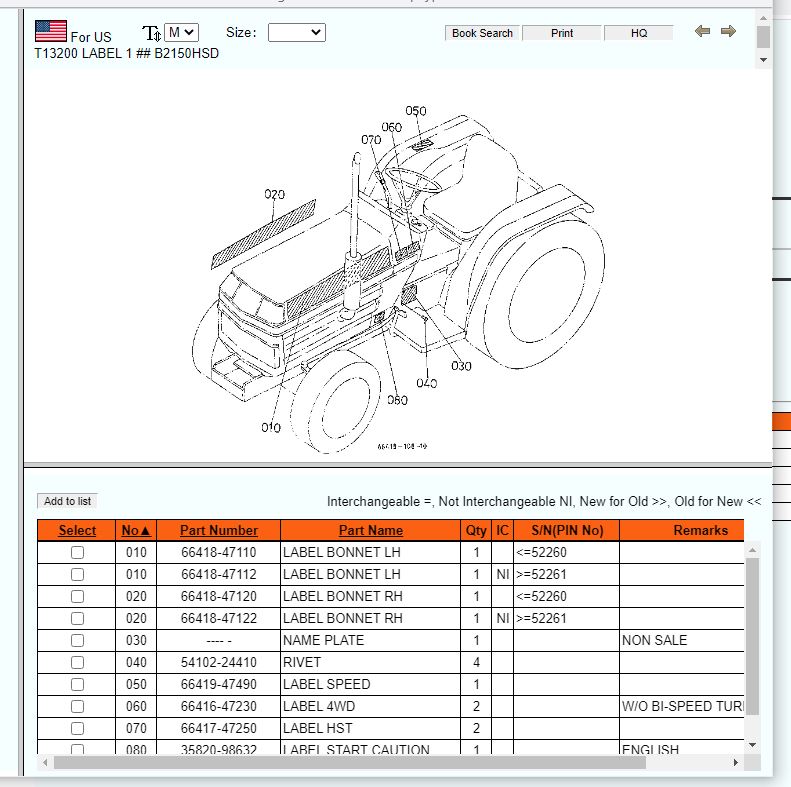Screen dimensions: 791x787
Task: Click the Add to list button
Action: [67, 501]
